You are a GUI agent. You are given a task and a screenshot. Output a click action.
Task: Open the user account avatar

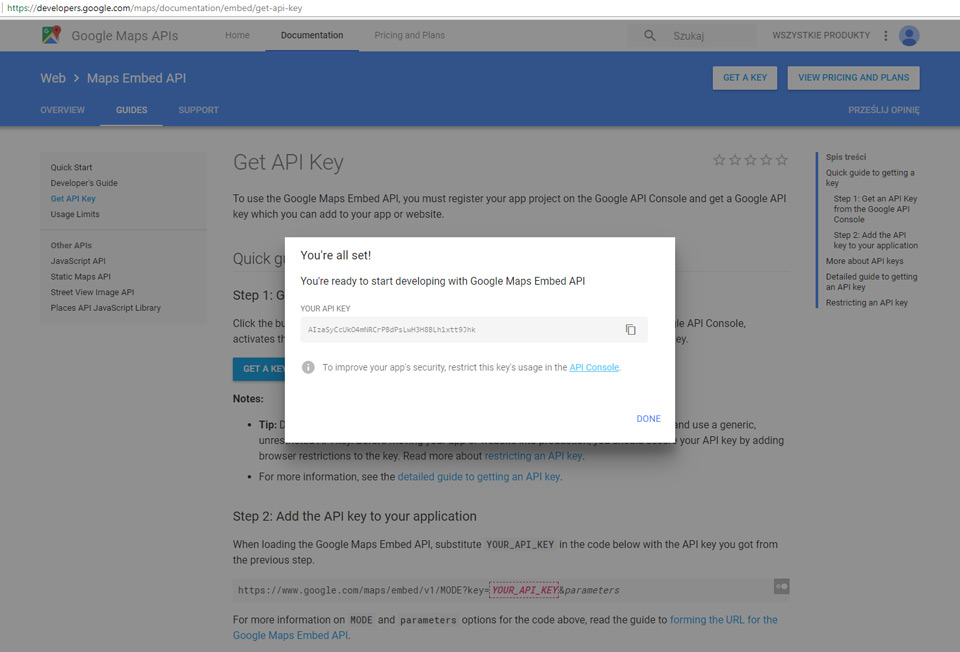coord(909,36)
